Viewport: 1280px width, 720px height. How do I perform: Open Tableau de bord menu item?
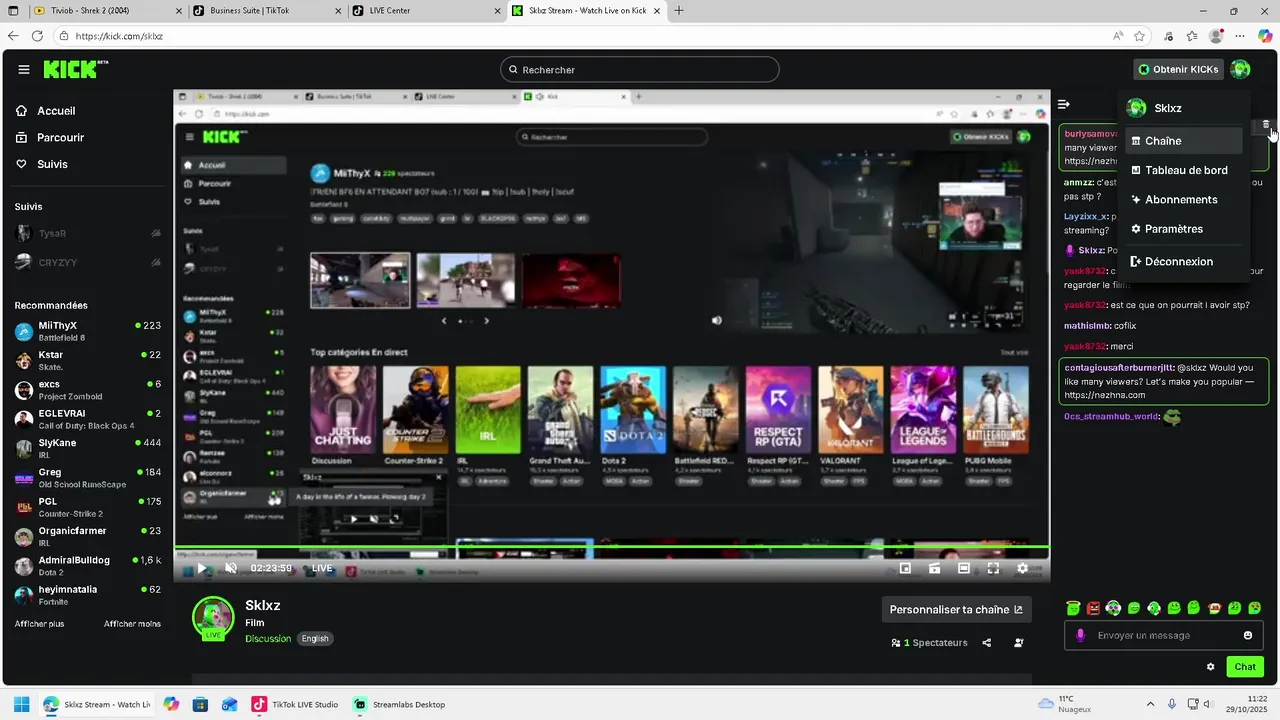tap(1184, 170)
